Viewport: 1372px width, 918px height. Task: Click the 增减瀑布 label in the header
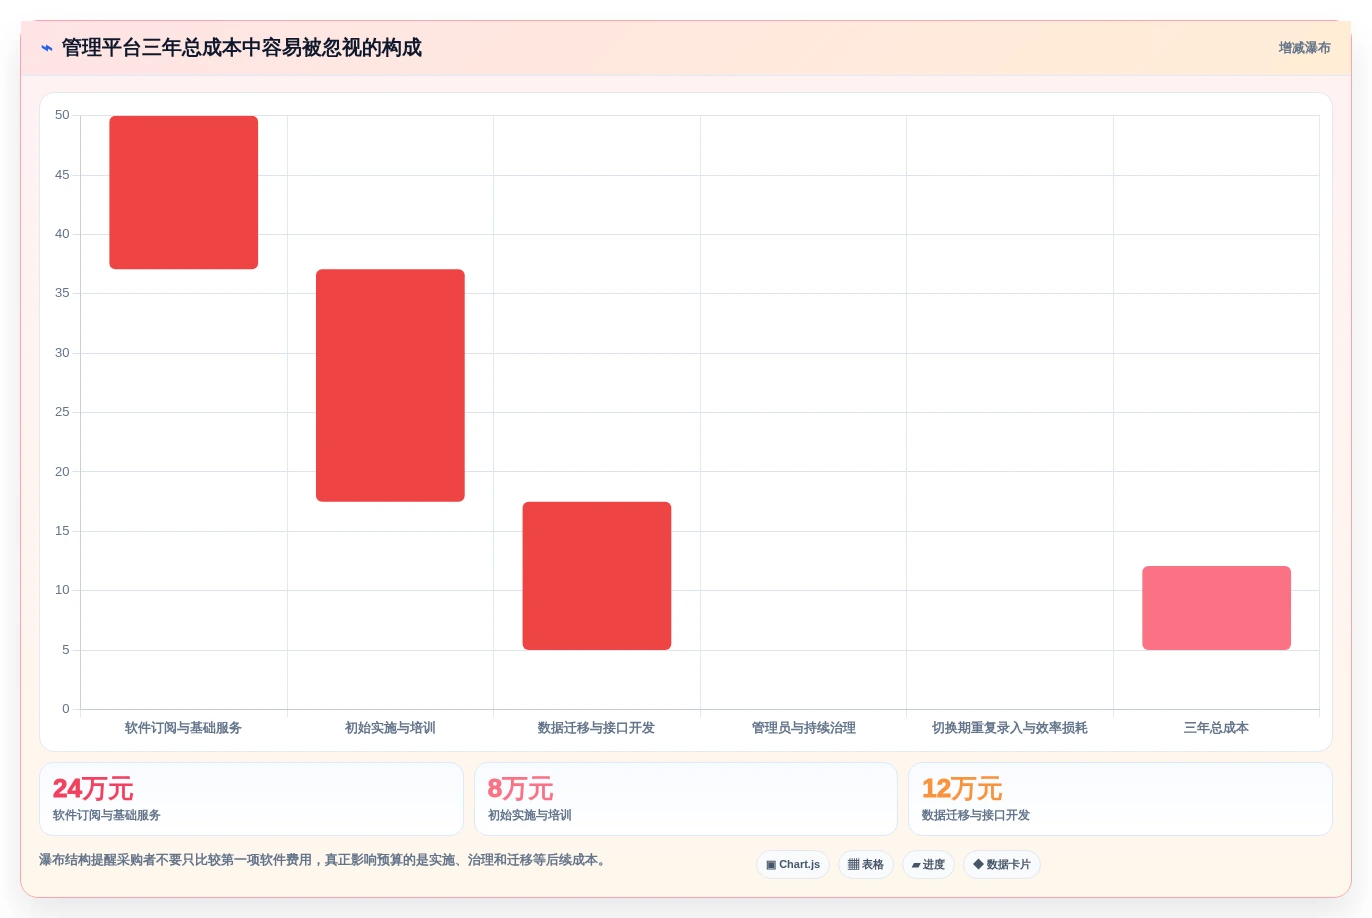(1304, 48)
